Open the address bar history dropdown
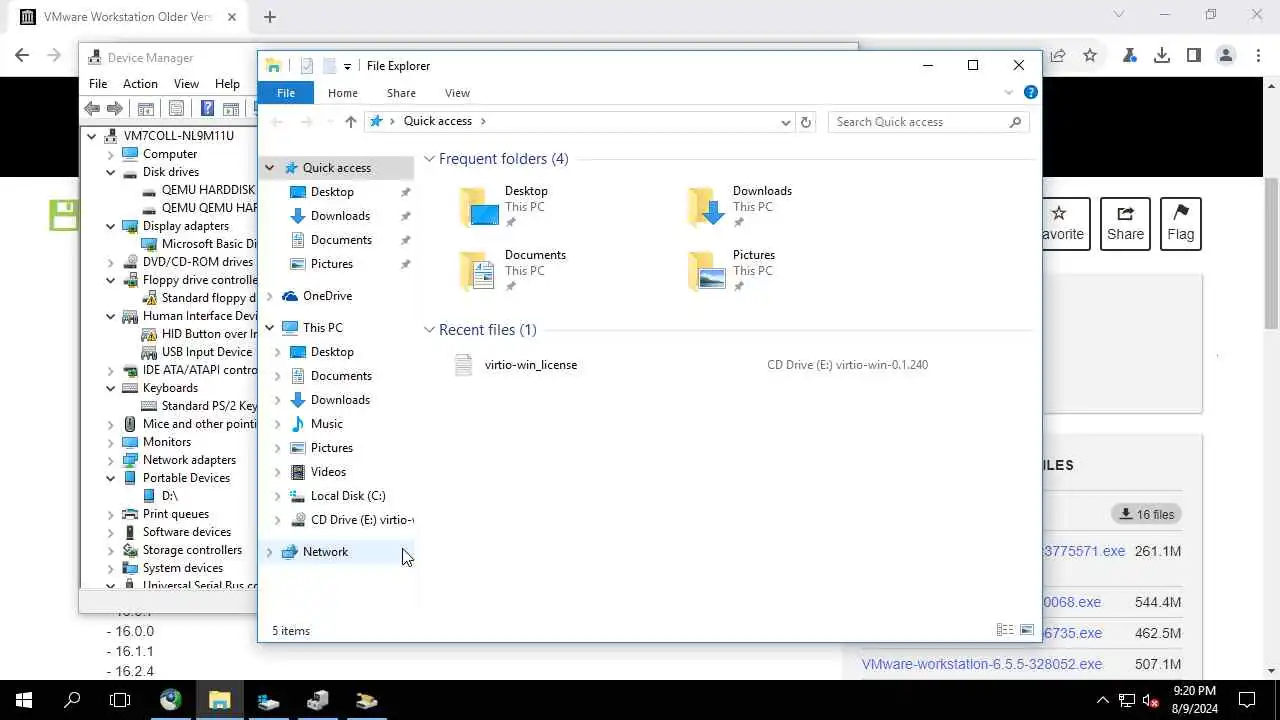 pyautogui.click(x=786, y=122)
